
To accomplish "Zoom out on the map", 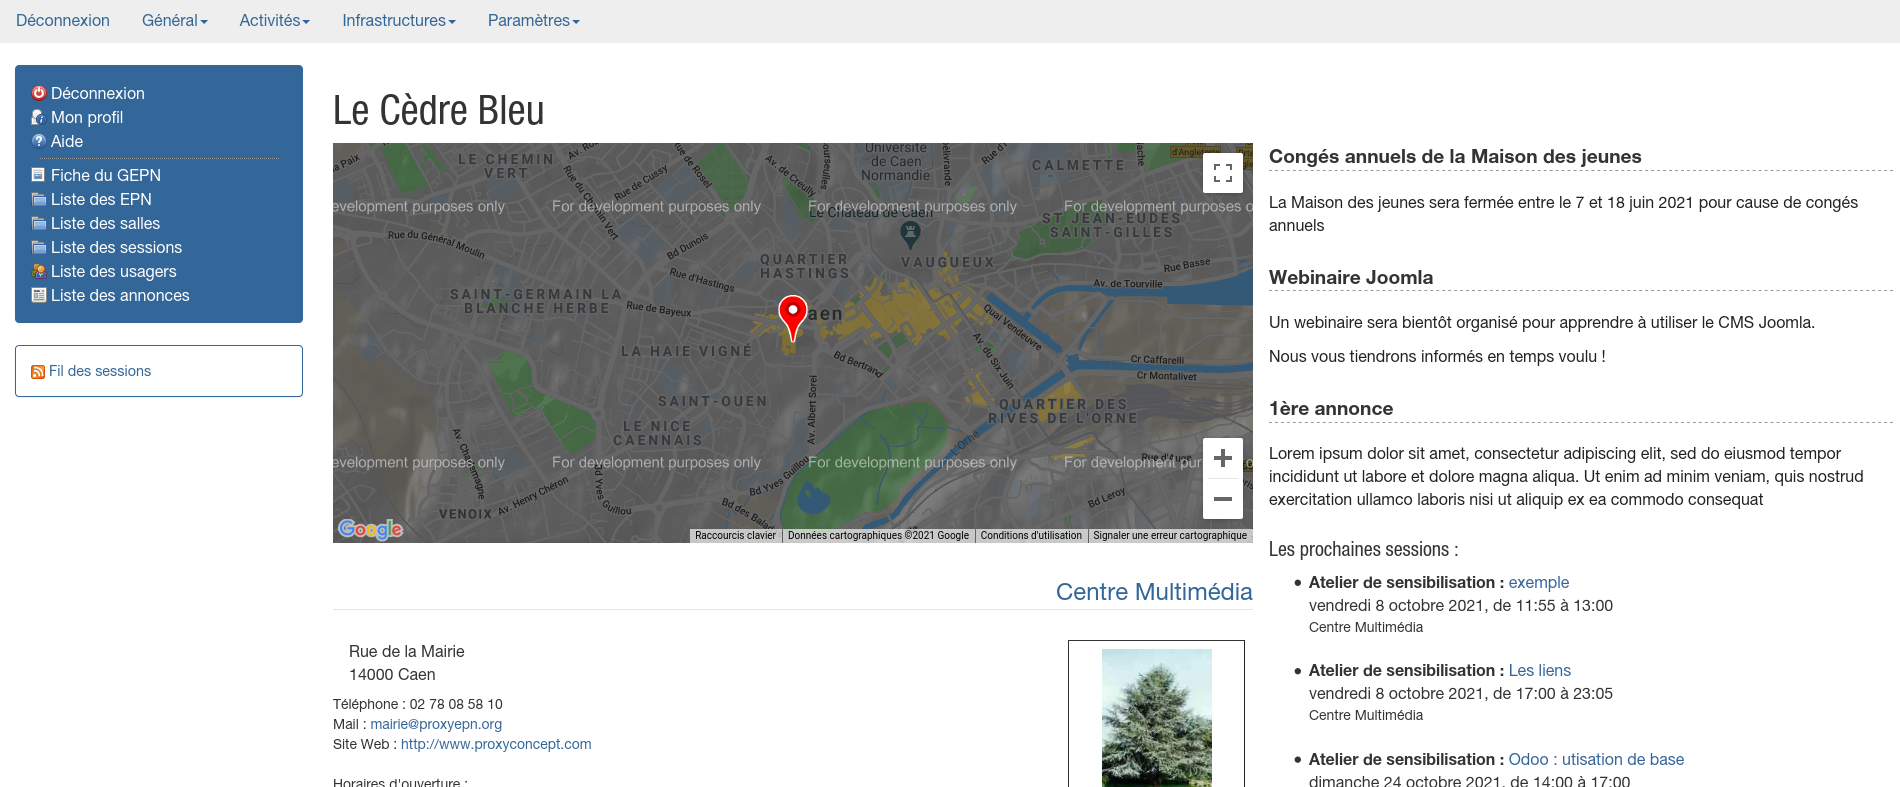I will (x=1222, y=499).
